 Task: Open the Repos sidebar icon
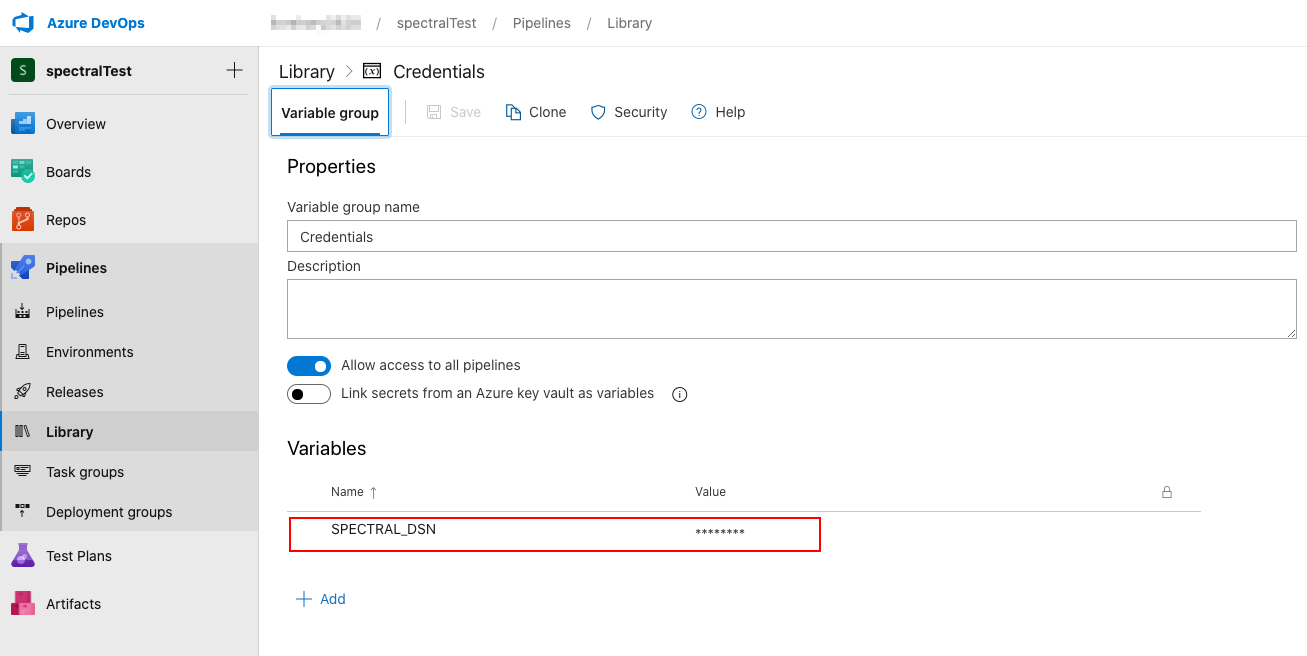pos(23,220)
